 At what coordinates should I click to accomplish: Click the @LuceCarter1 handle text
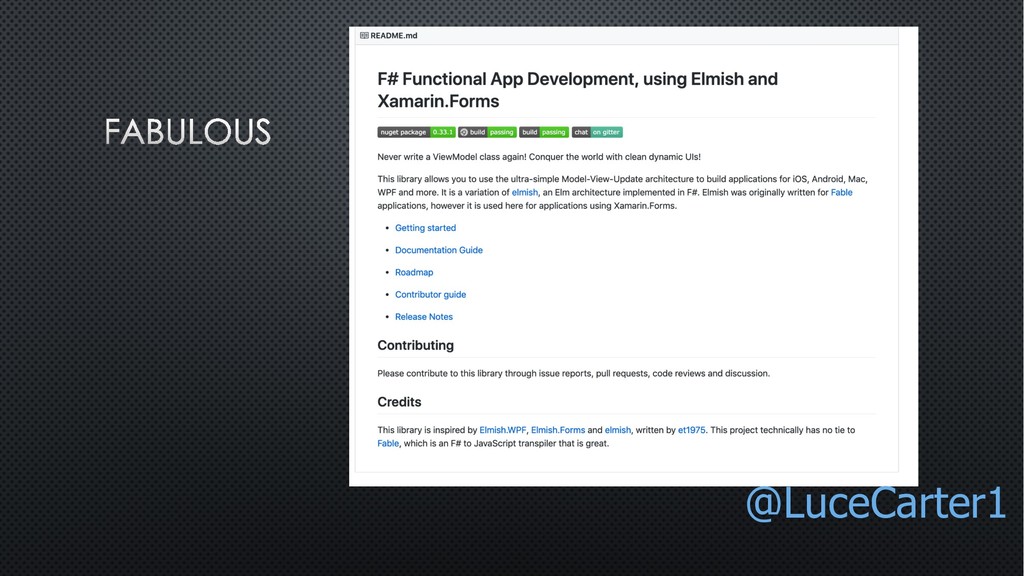pos(875,504)
